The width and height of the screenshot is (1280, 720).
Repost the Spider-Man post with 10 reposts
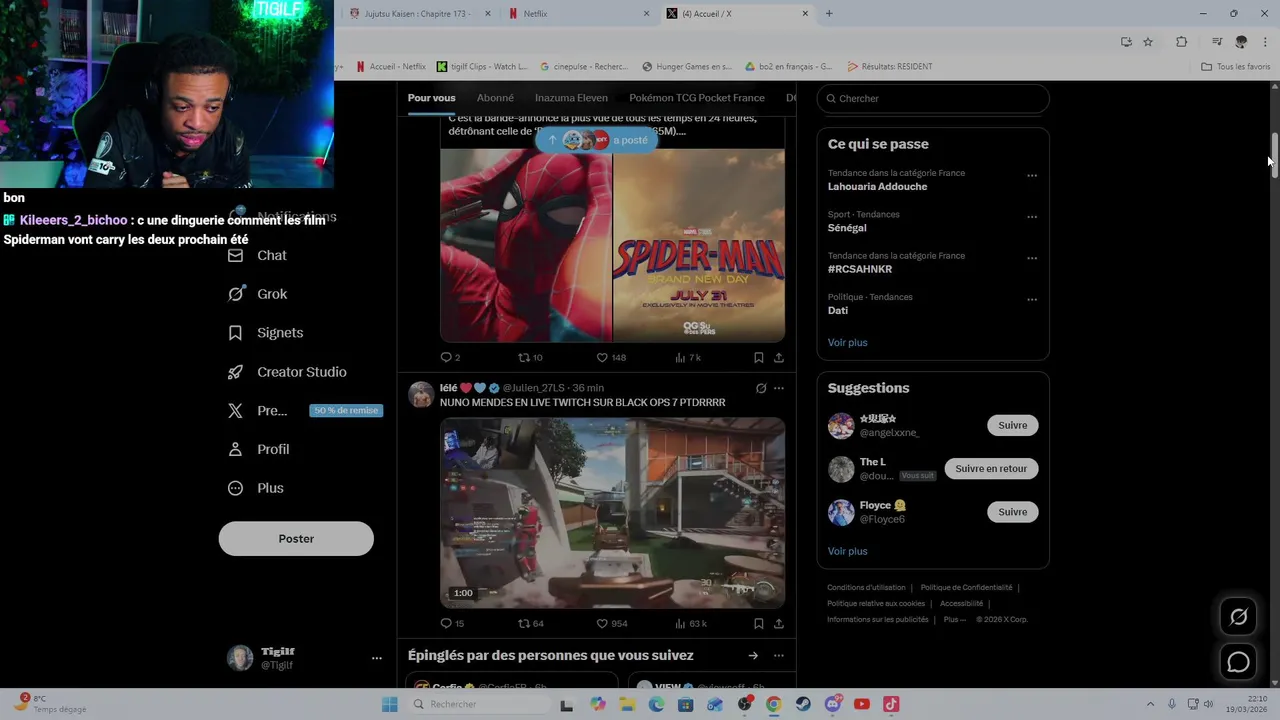click(x=530, y=357)
